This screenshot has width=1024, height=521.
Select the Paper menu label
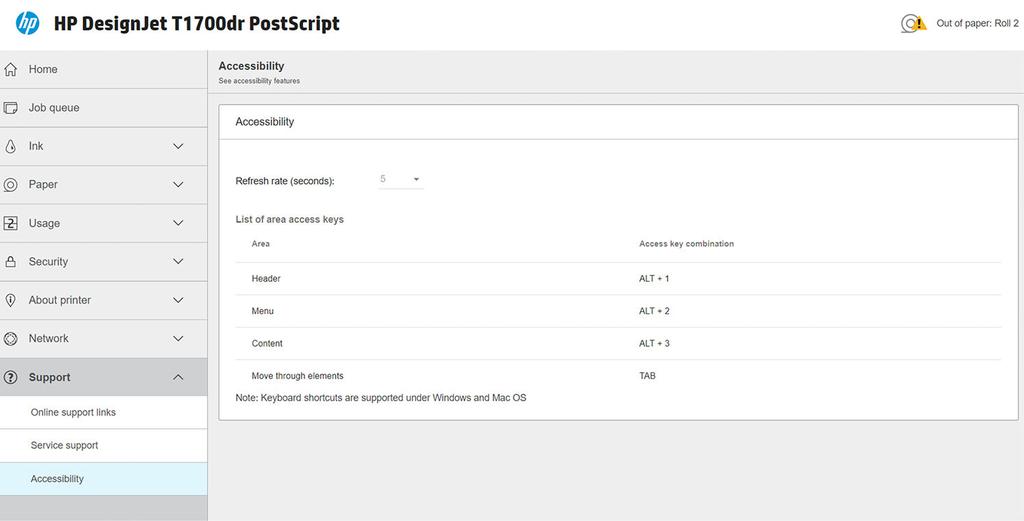pos(43,185)
